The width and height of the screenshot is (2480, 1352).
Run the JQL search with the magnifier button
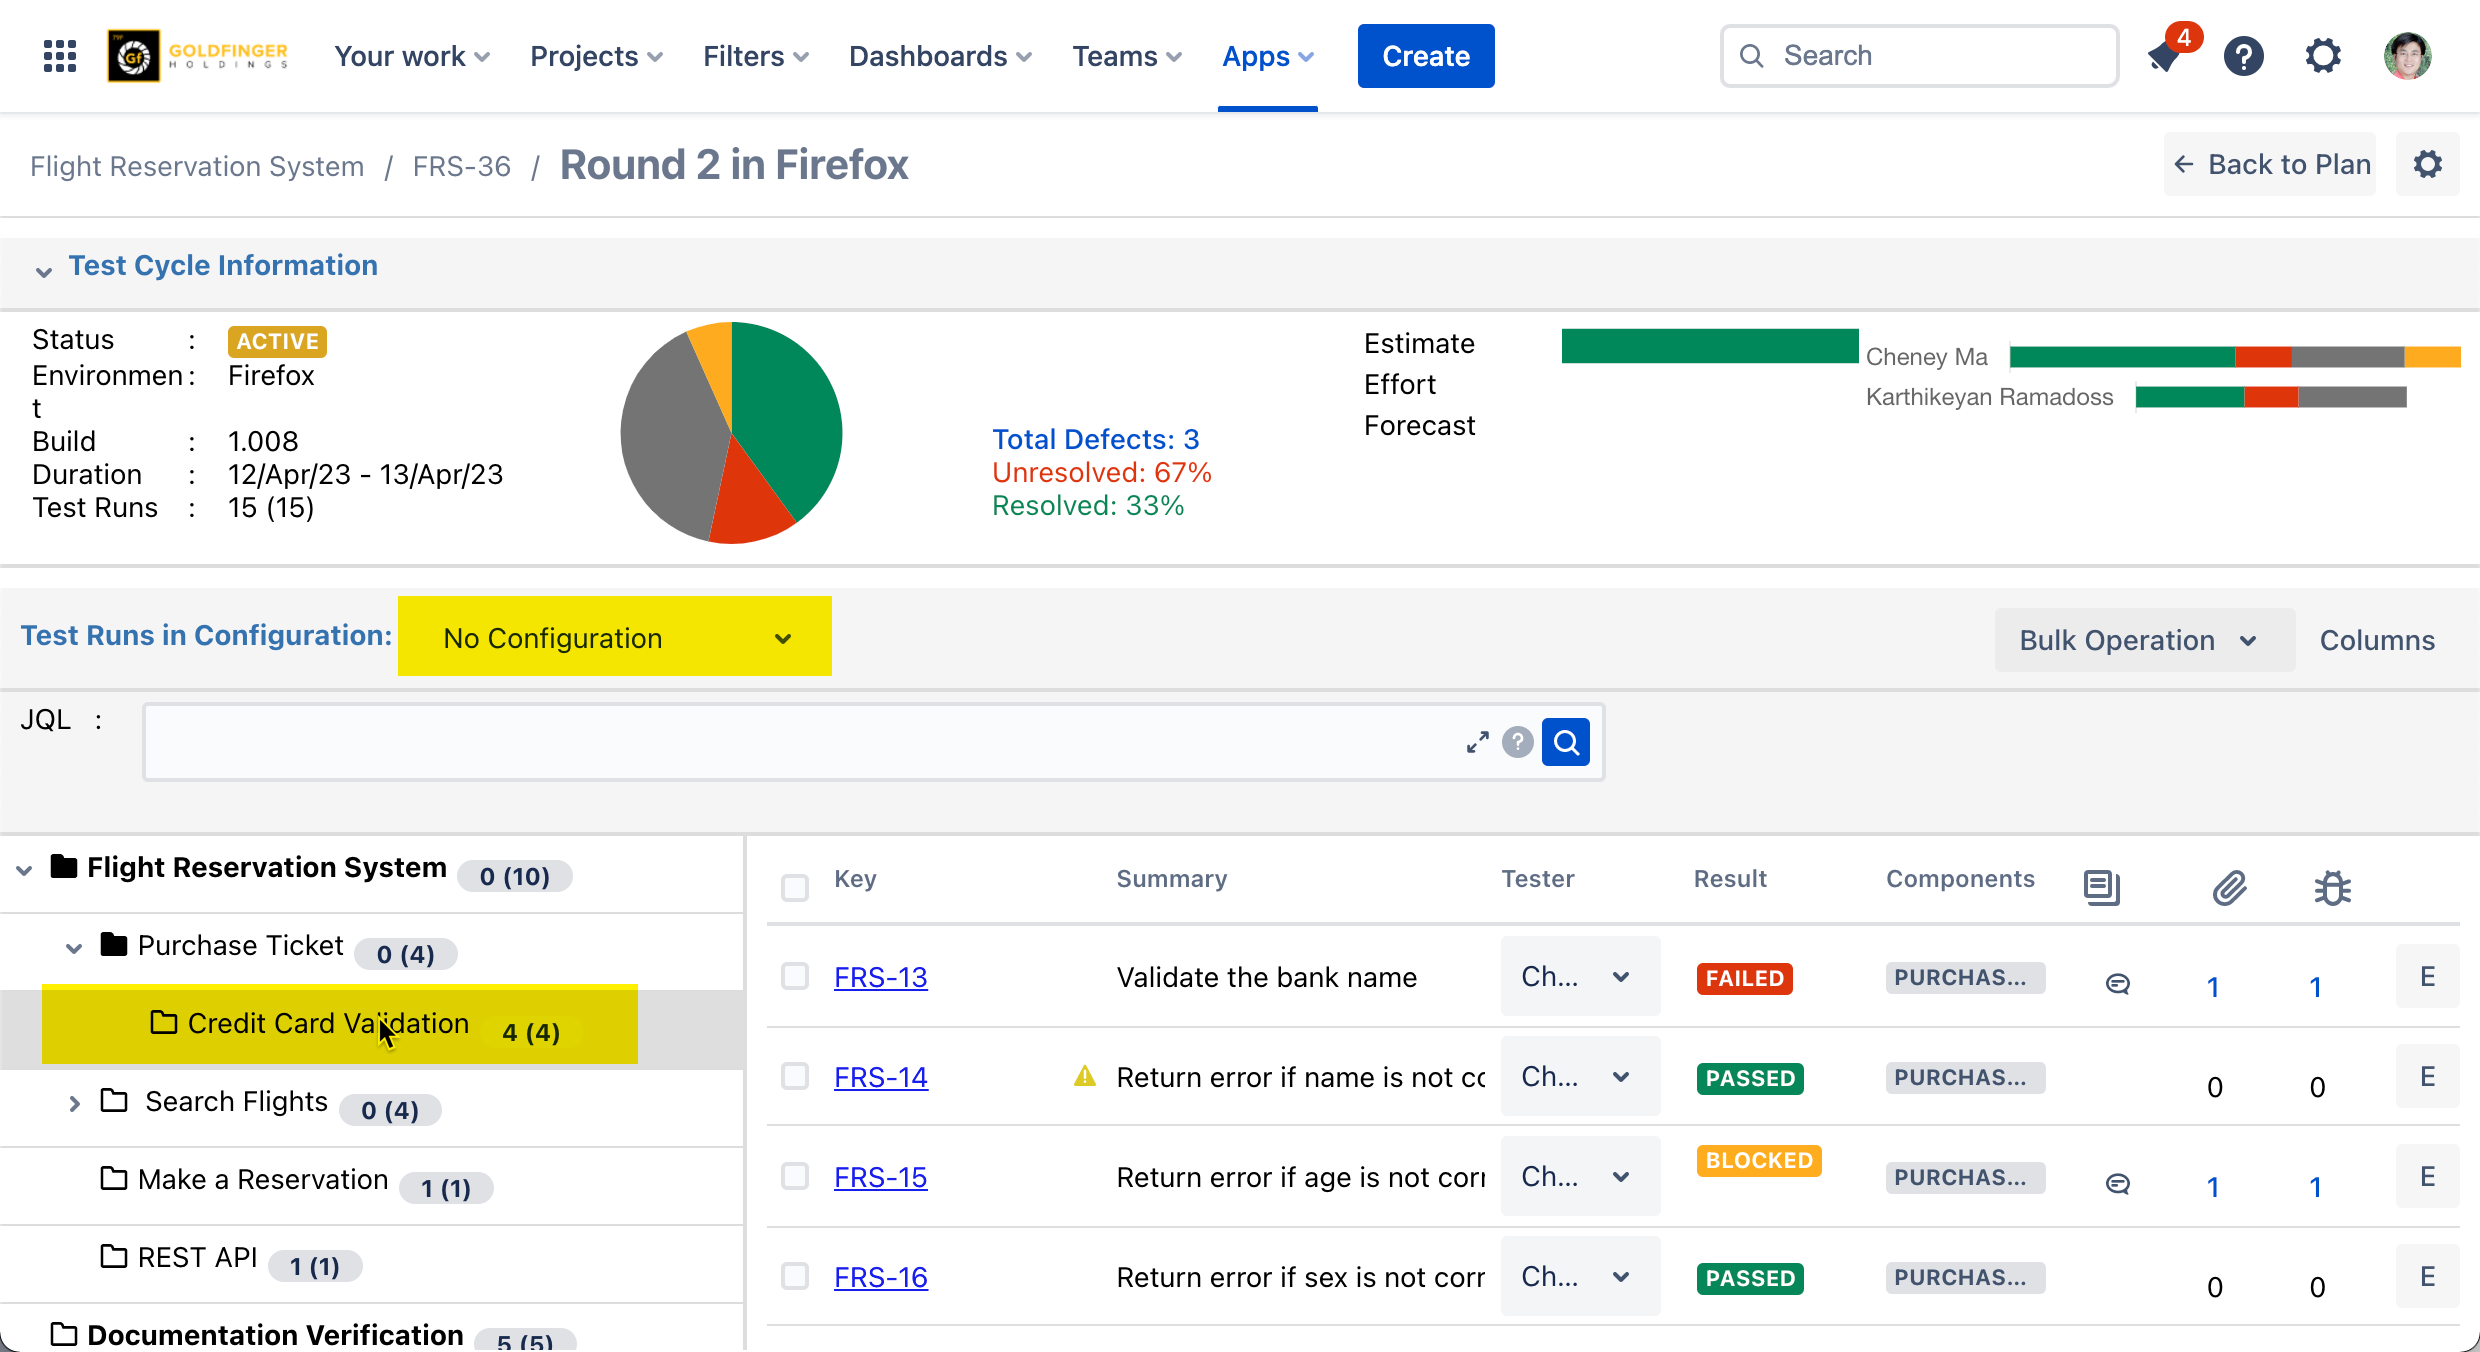pos(1565,742)
